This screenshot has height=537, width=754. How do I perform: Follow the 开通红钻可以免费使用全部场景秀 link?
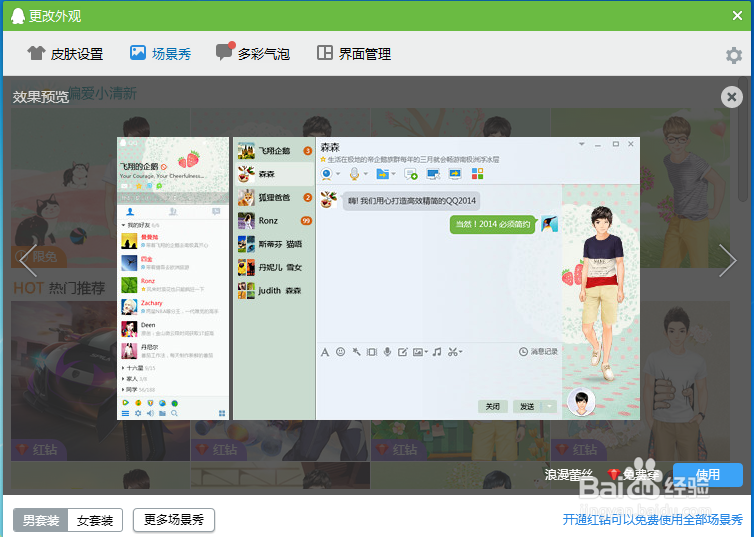click(x=653, y=520)
